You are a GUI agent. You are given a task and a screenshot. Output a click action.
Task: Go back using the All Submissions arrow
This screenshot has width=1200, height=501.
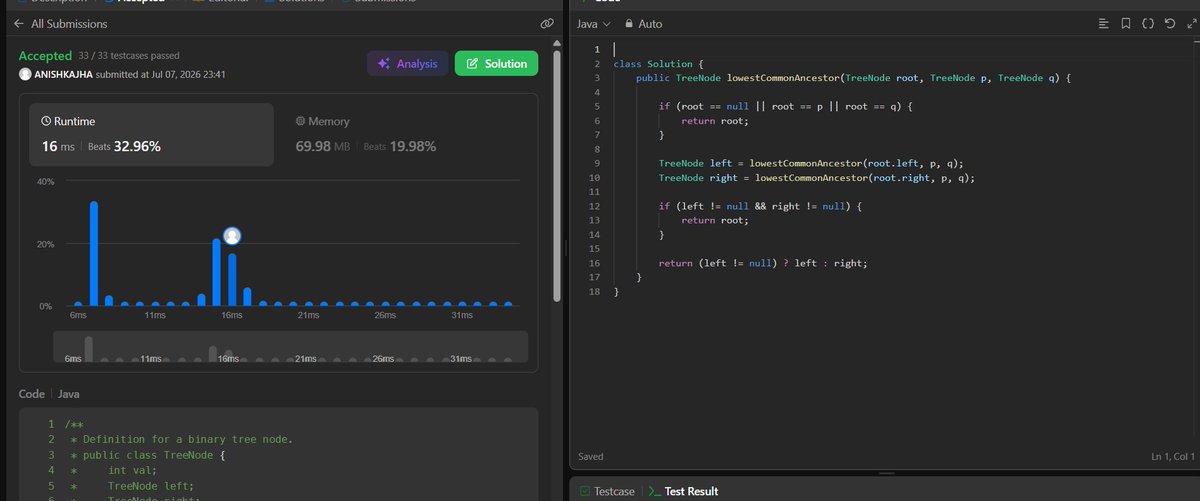click(19, 23)
